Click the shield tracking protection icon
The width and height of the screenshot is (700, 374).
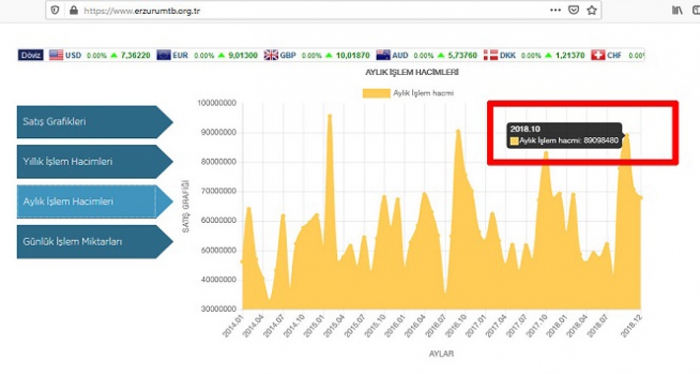click(x=55, y=10)
